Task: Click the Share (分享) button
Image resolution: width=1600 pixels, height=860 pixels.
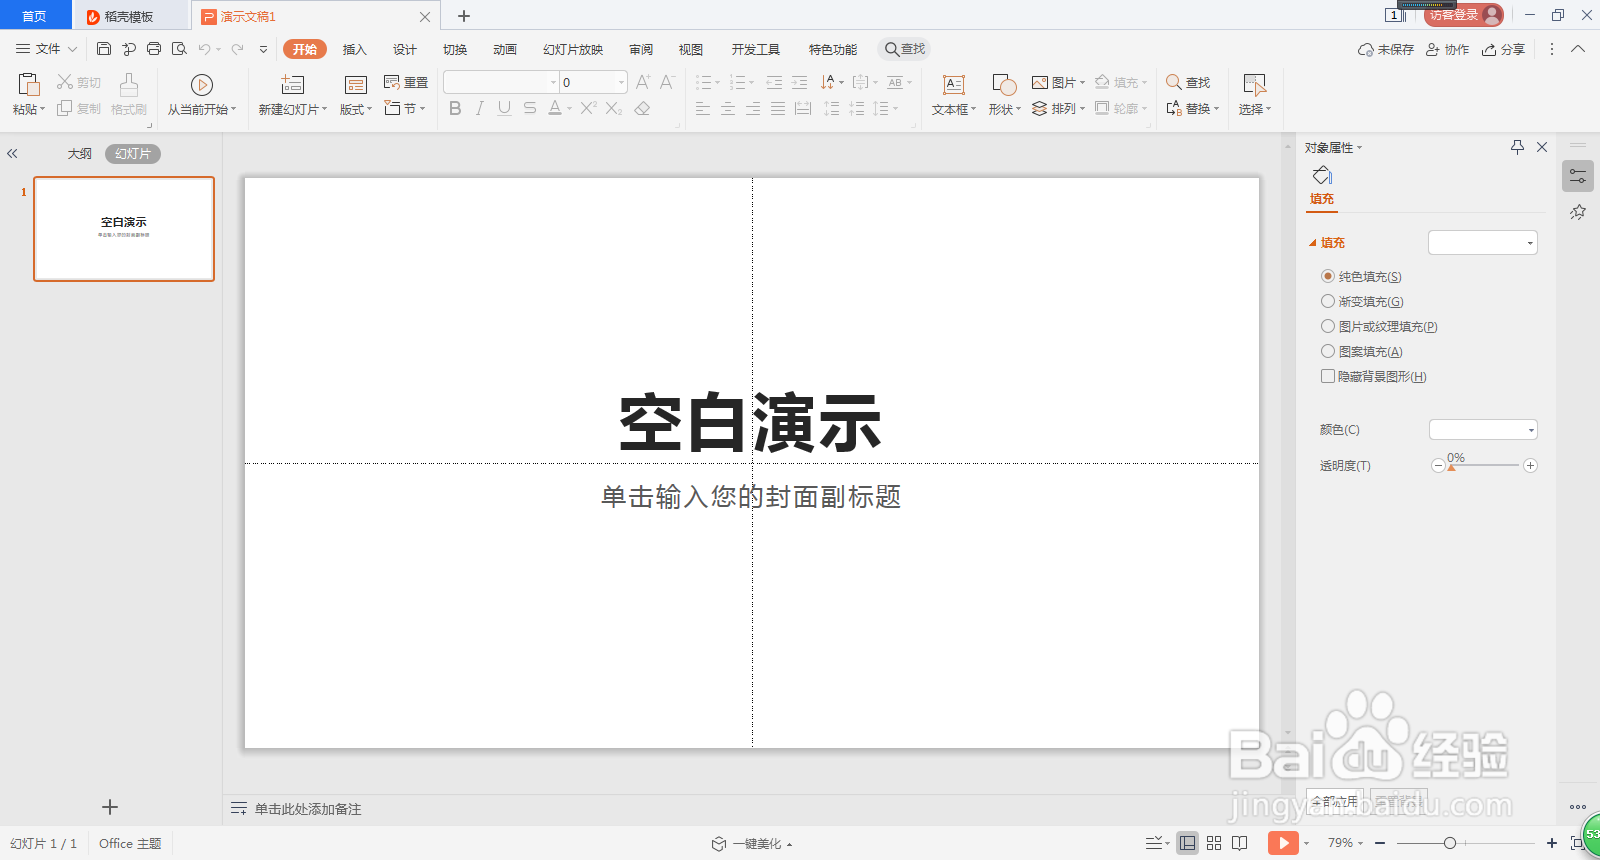Action: pyautogui.click(x=1504, y=49)
